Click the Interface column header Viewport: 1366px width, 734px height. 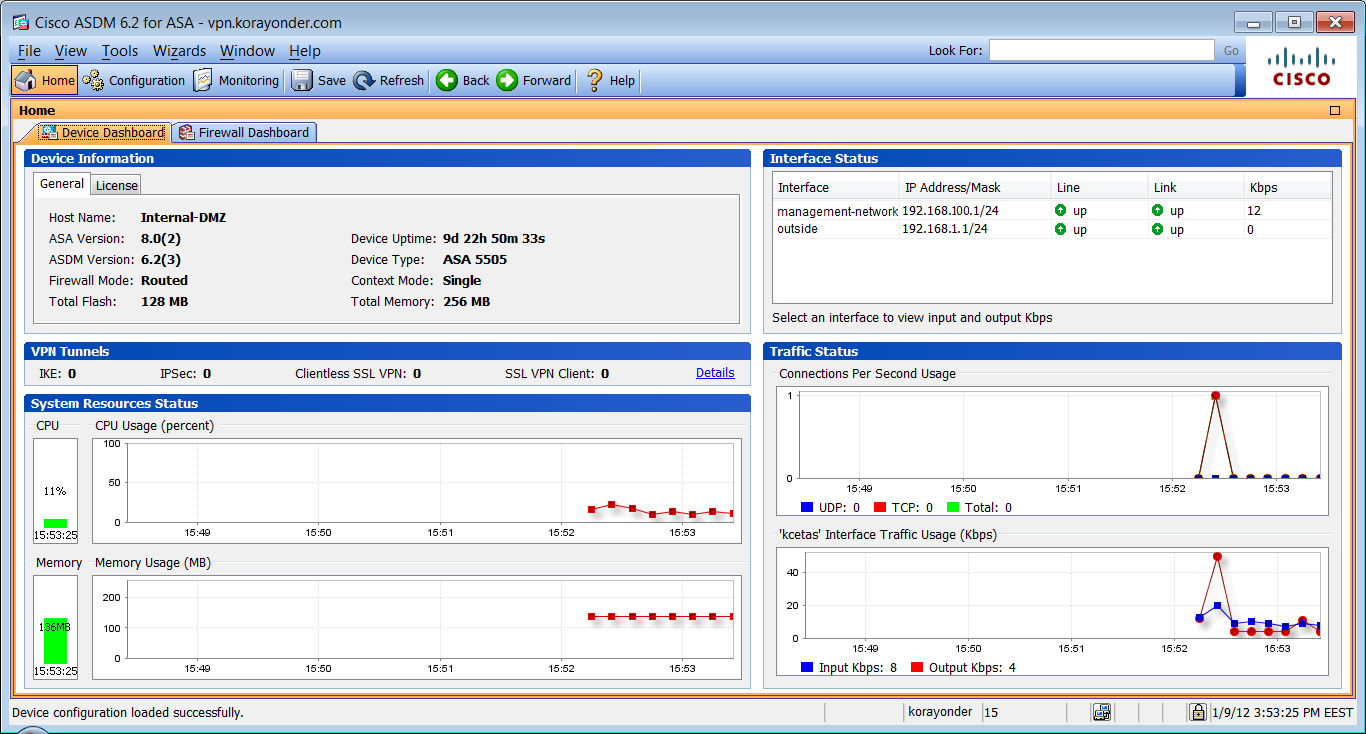click(836, 187)
